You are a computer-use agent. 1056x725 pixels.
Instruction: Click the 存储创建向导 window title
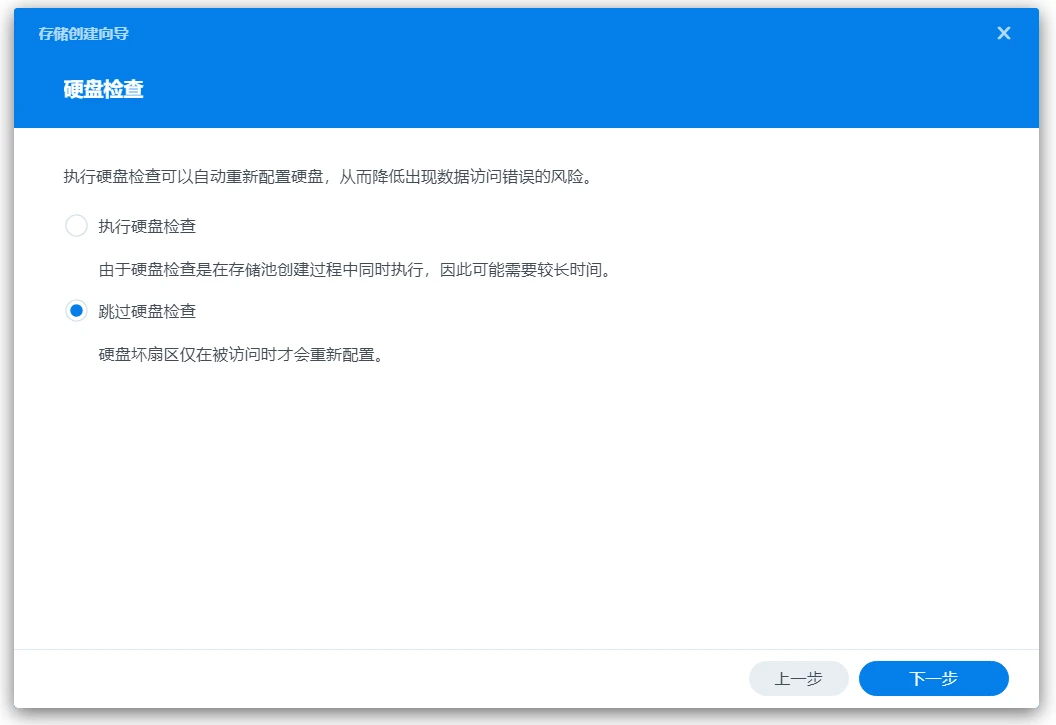click(x=84, y=34)
